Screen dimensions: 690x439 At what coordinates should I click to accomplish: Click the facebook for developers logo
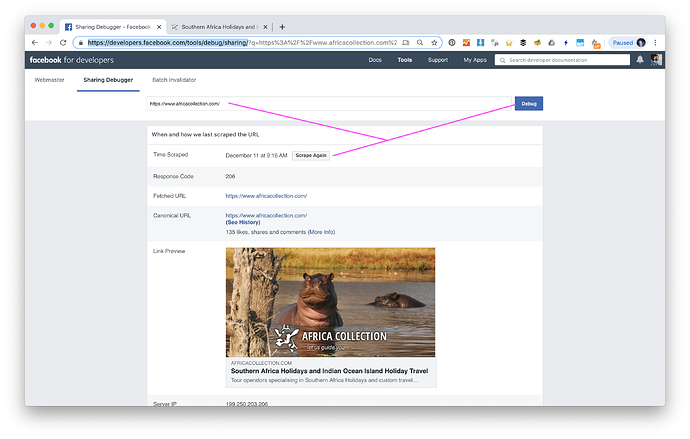[71, 60]
